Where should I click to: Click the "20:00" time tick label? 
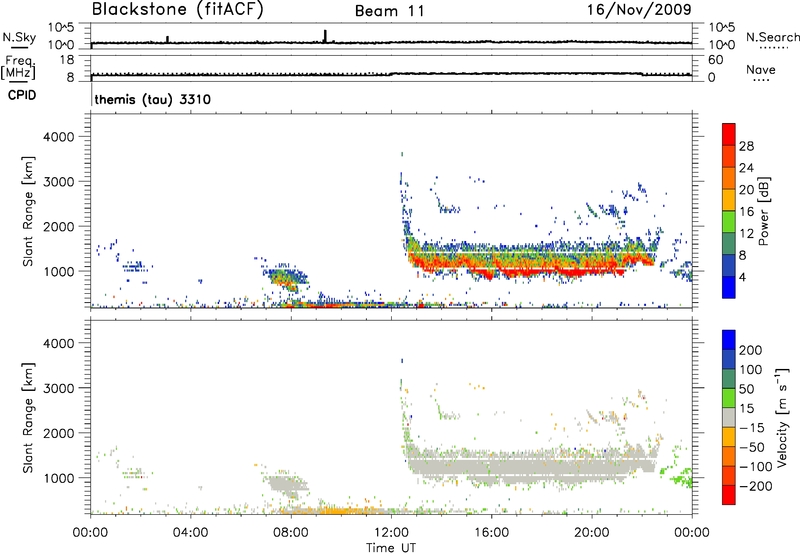pyautogui.click(x=592, y=533)
